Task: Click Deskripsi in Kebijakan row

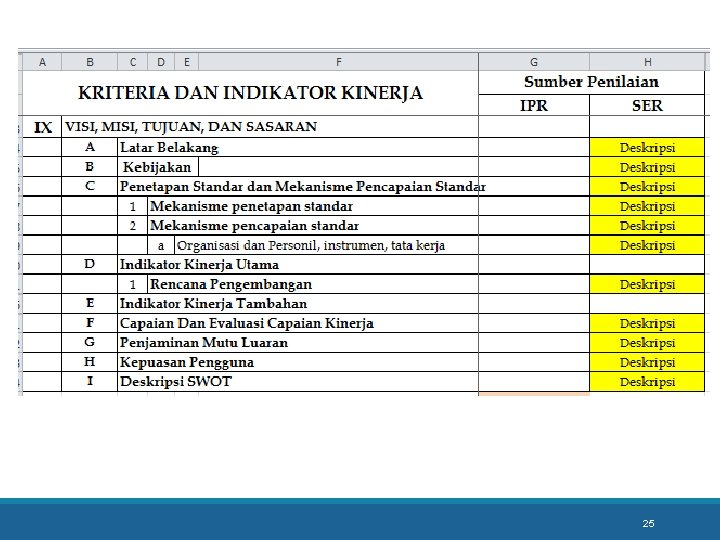Action: 647,167
